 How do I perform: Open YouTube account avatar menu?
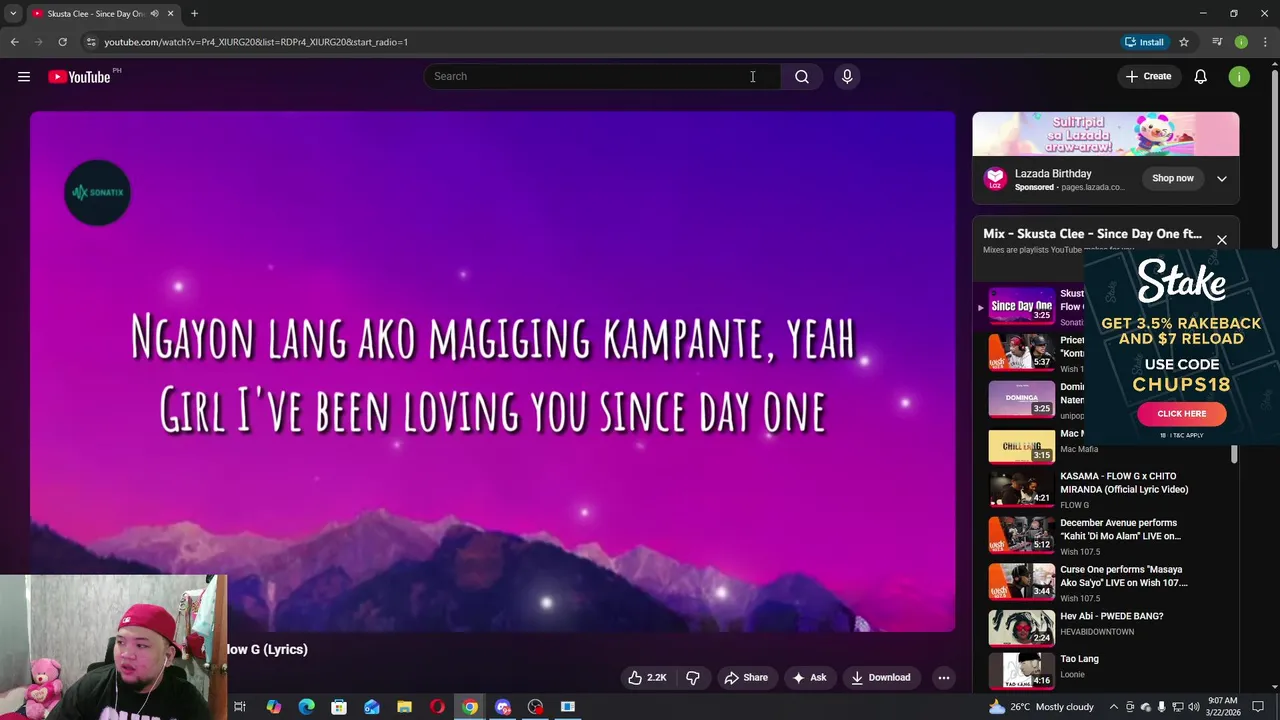(1239, 76)
